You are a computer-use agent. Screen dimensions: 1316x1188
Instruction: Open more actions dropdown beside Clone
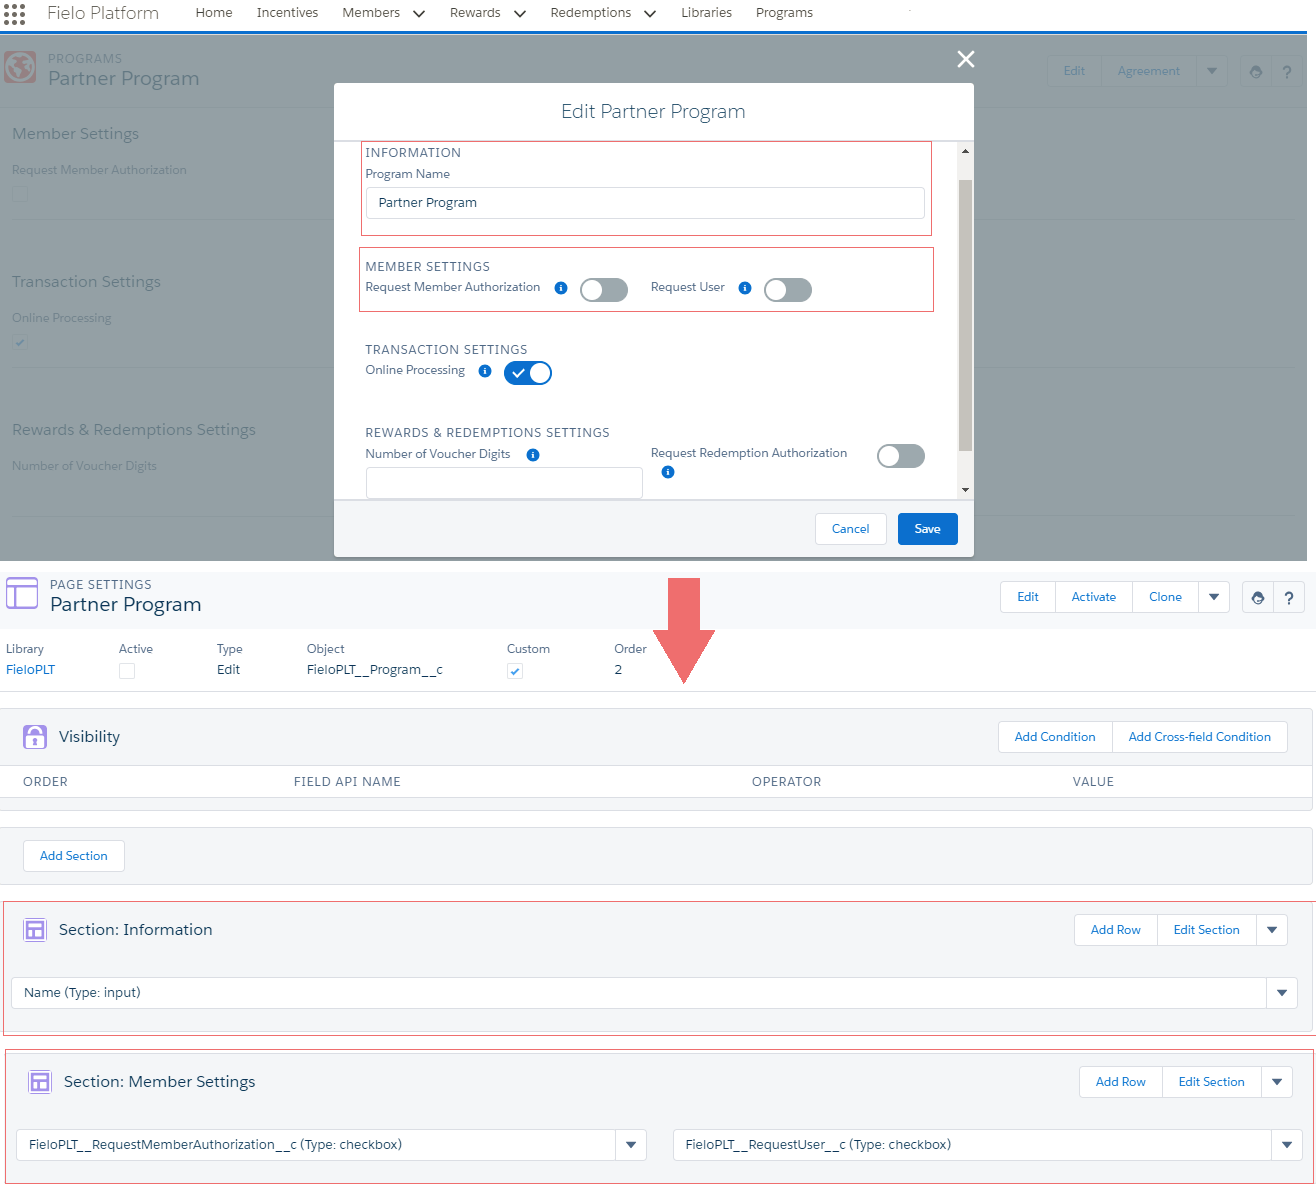click(1214, 597)
